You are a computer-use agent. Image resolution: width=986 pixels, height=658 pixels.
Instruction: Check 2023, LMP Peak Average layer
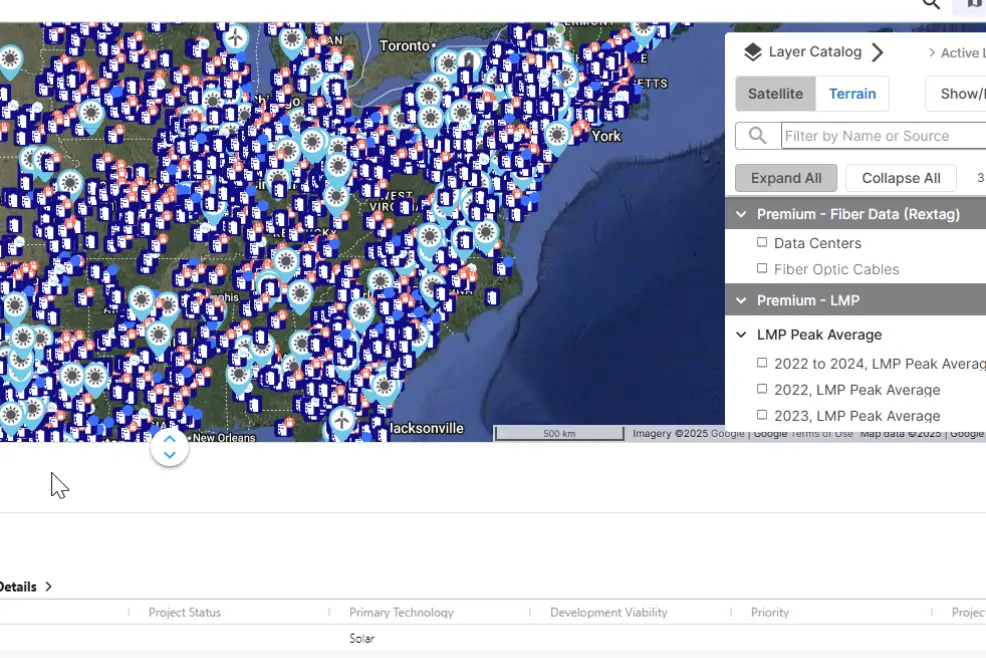pyautogui.click(x=762, y=415)
